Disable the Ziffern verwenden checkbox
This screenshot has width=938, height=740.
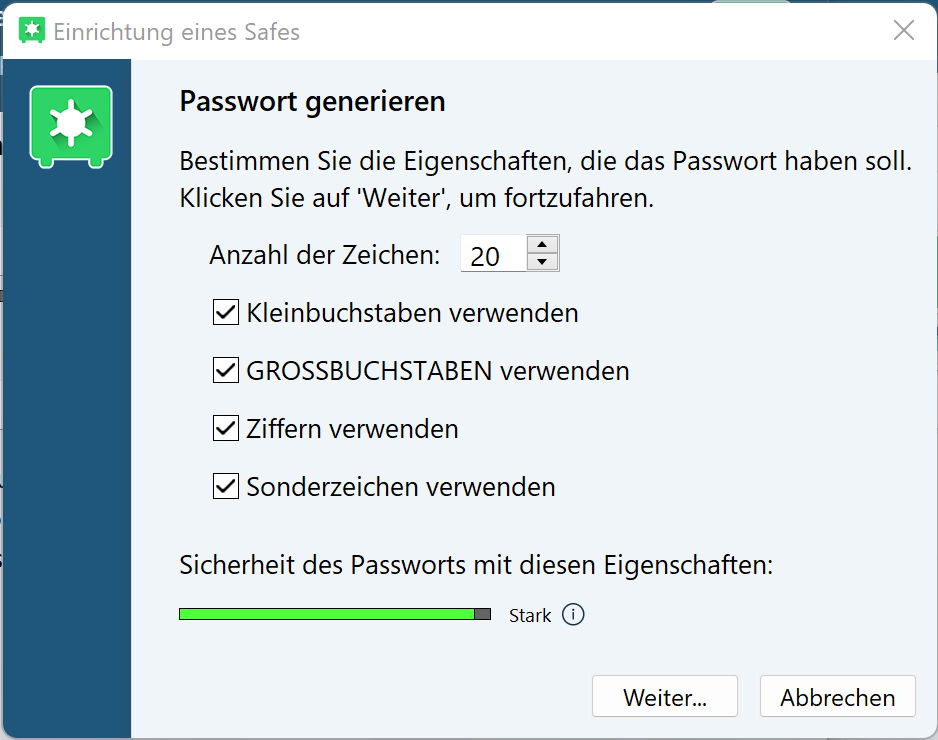point(225,429)
